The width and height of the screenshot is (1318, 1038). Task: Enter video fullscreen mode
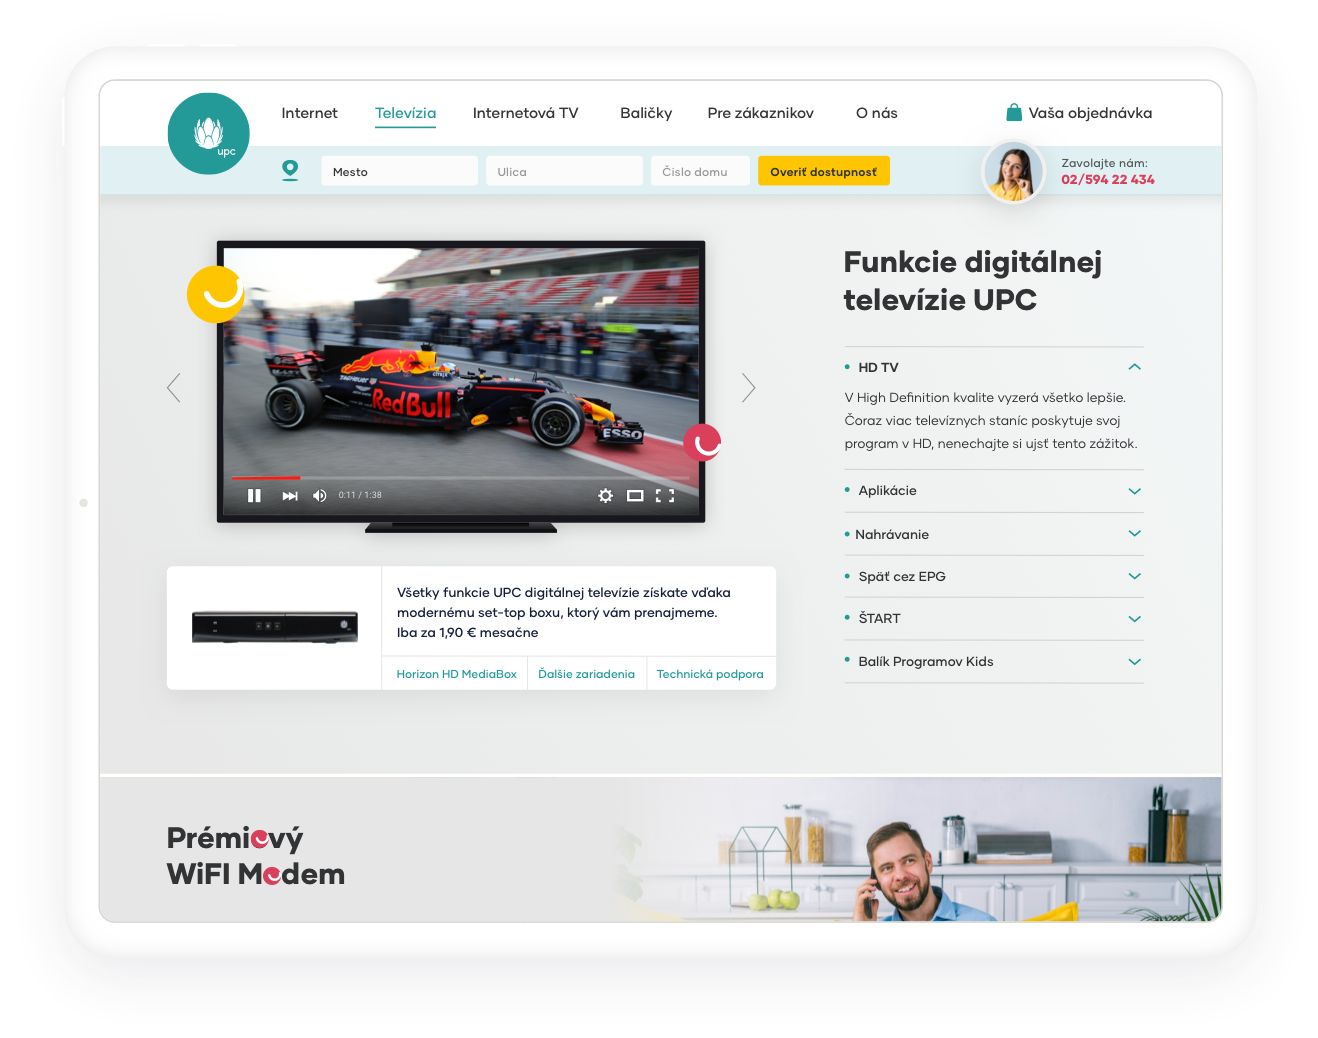(665, 495)
